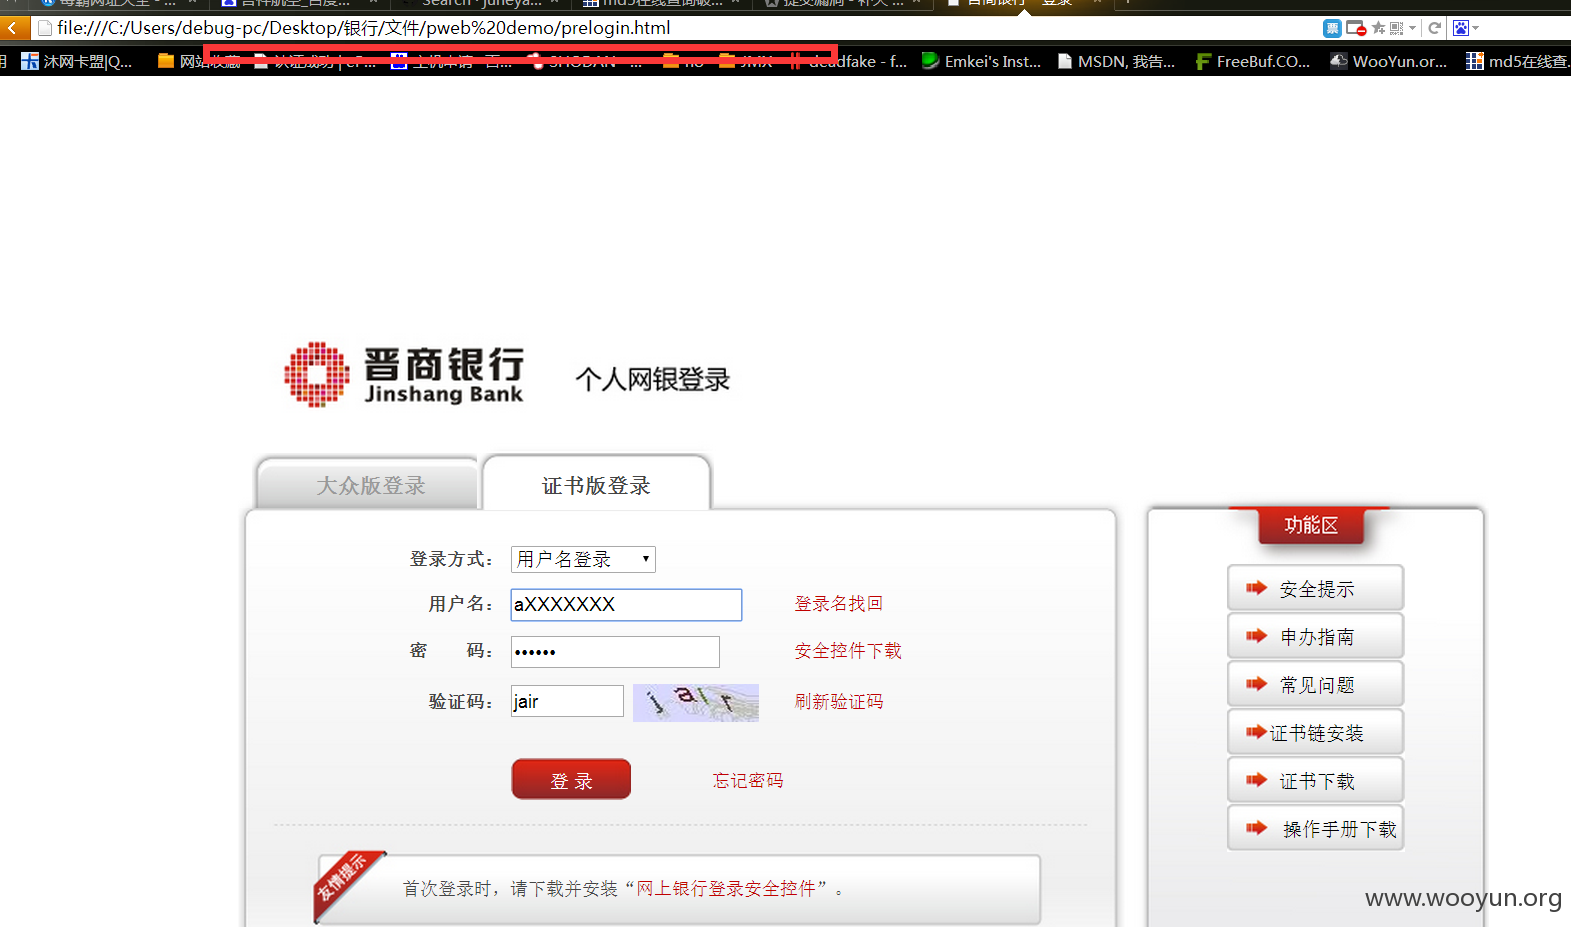
Task: Click the file URL in the address bar
Action: click(364, 28)
